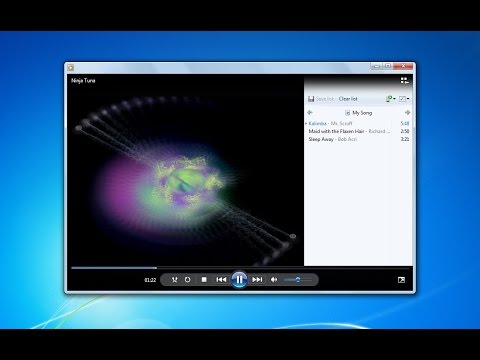Select the Kalimba track in playlist
The height and width of the screenshot is (360, 480).
point(358,123)
